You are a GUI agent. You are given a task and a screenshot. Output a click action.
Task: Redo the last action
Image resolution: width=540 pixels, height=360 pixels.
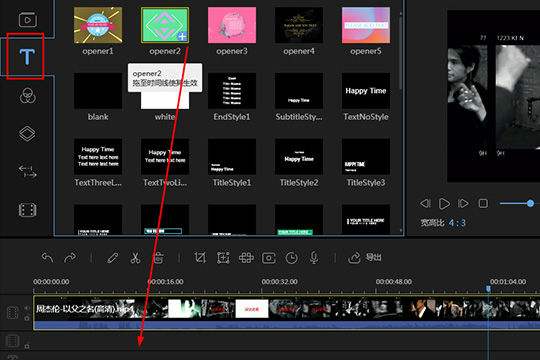click(70, 257)
